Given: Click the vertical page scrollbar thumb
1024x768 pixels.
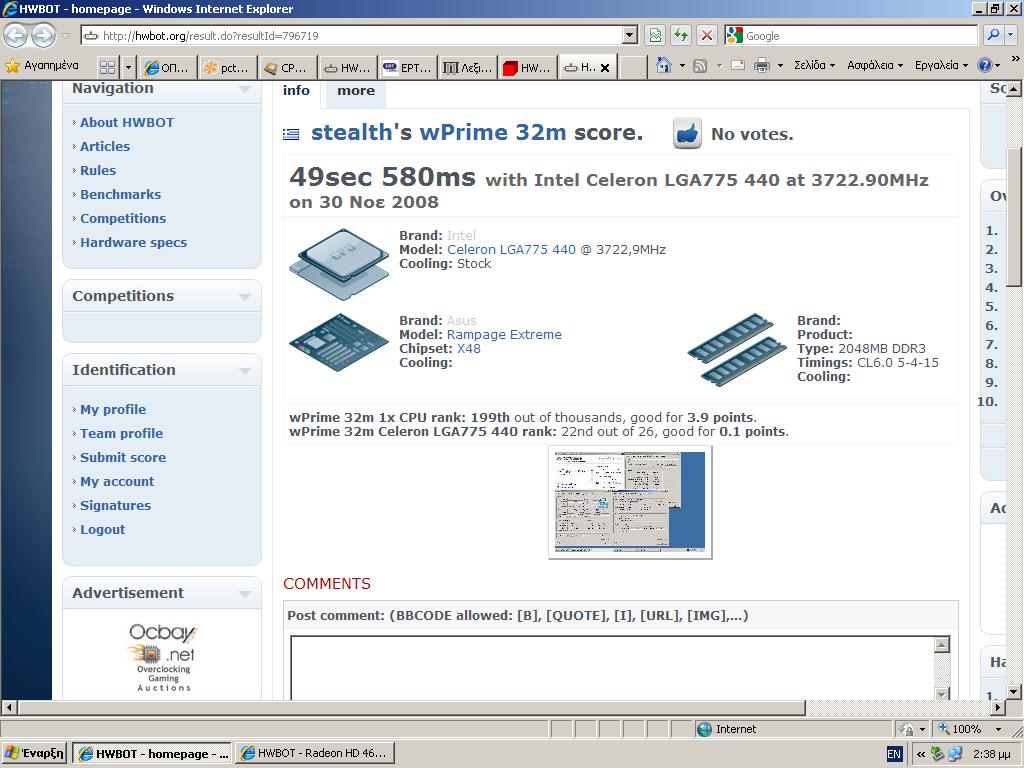Looking at the screenshot, I should pos(1014,217).
